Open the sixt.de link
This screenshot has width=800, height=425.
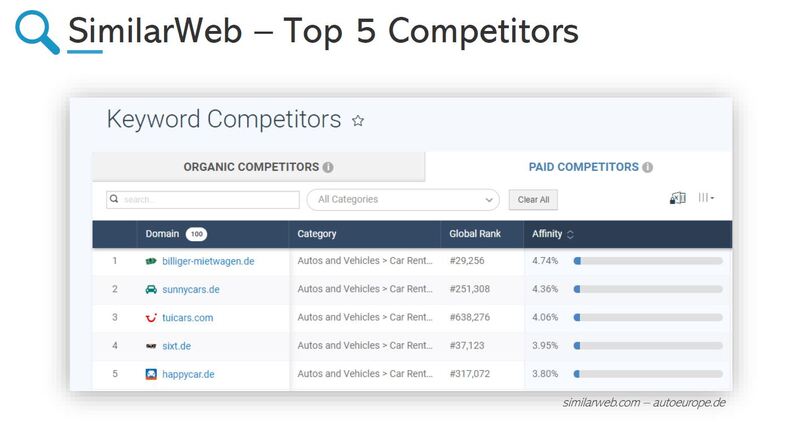(177, 346)
